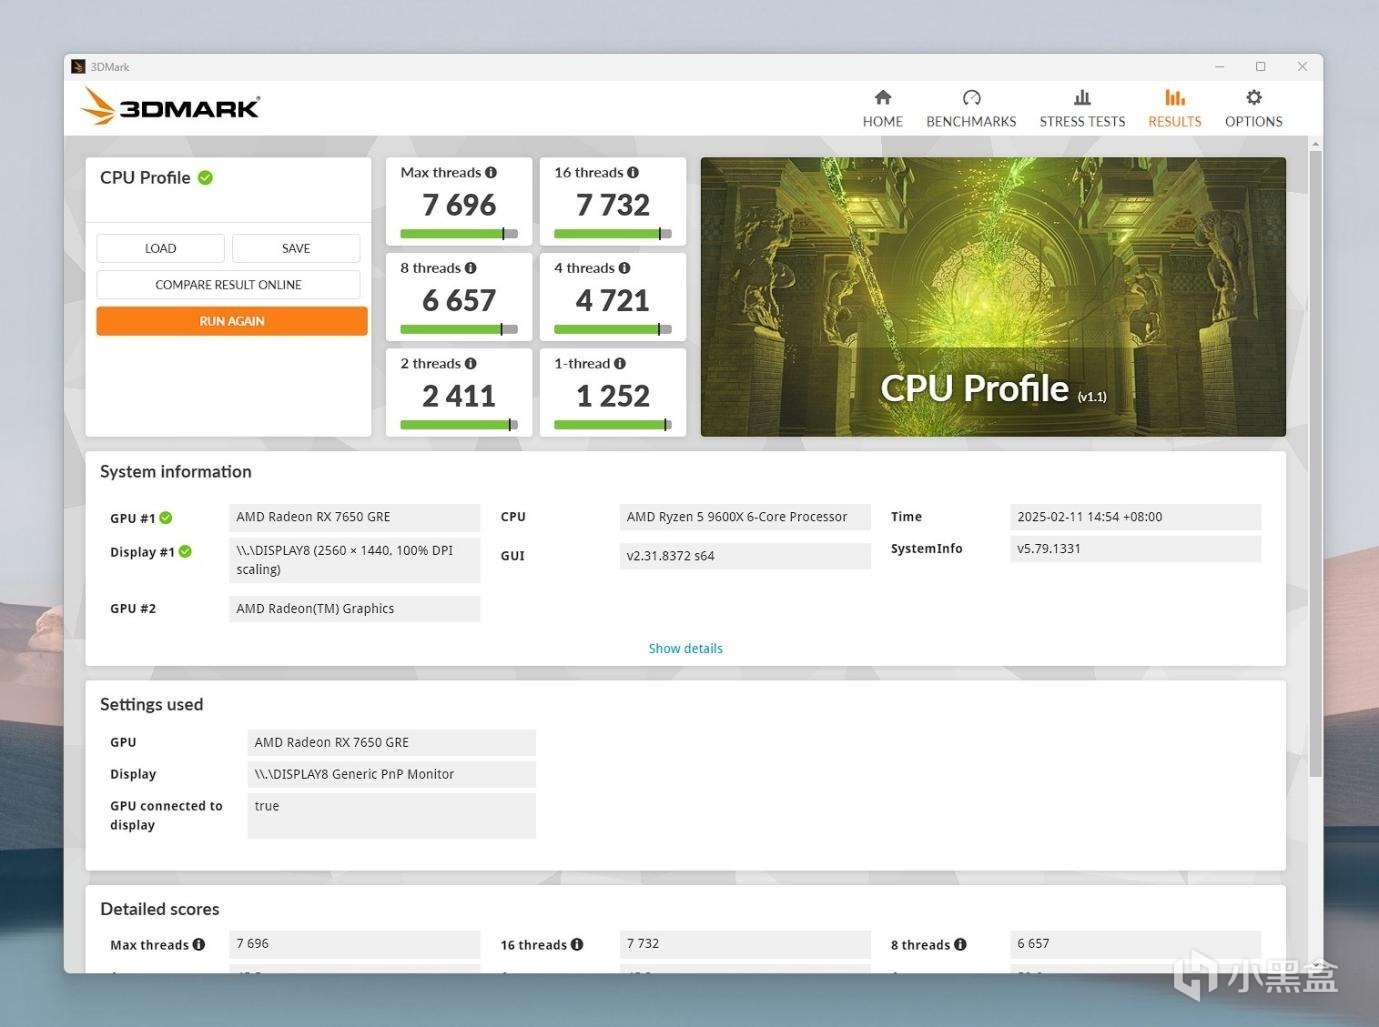Click the AMD Radeon(TM) Graphics GPU #2 value
This screenshot has height=1027, width=1379.
[355, 609]
